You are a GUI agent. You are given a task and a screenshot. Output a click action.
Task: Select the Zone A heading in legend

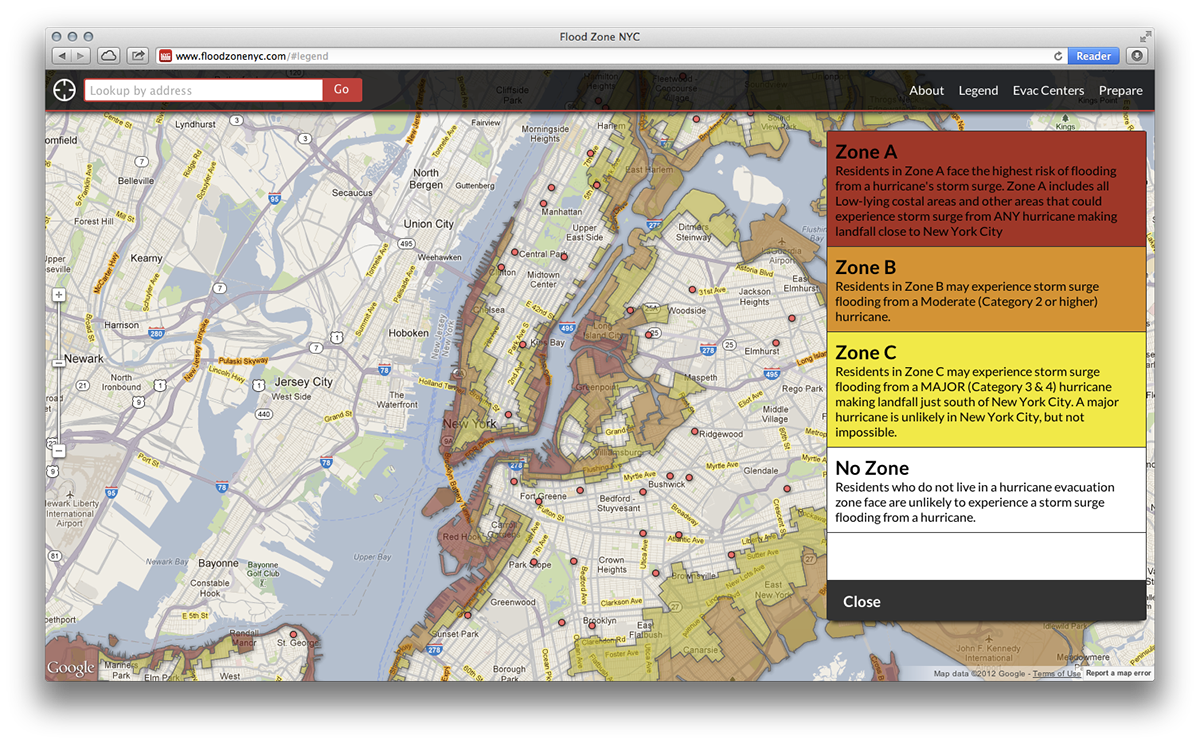[866, 152]
